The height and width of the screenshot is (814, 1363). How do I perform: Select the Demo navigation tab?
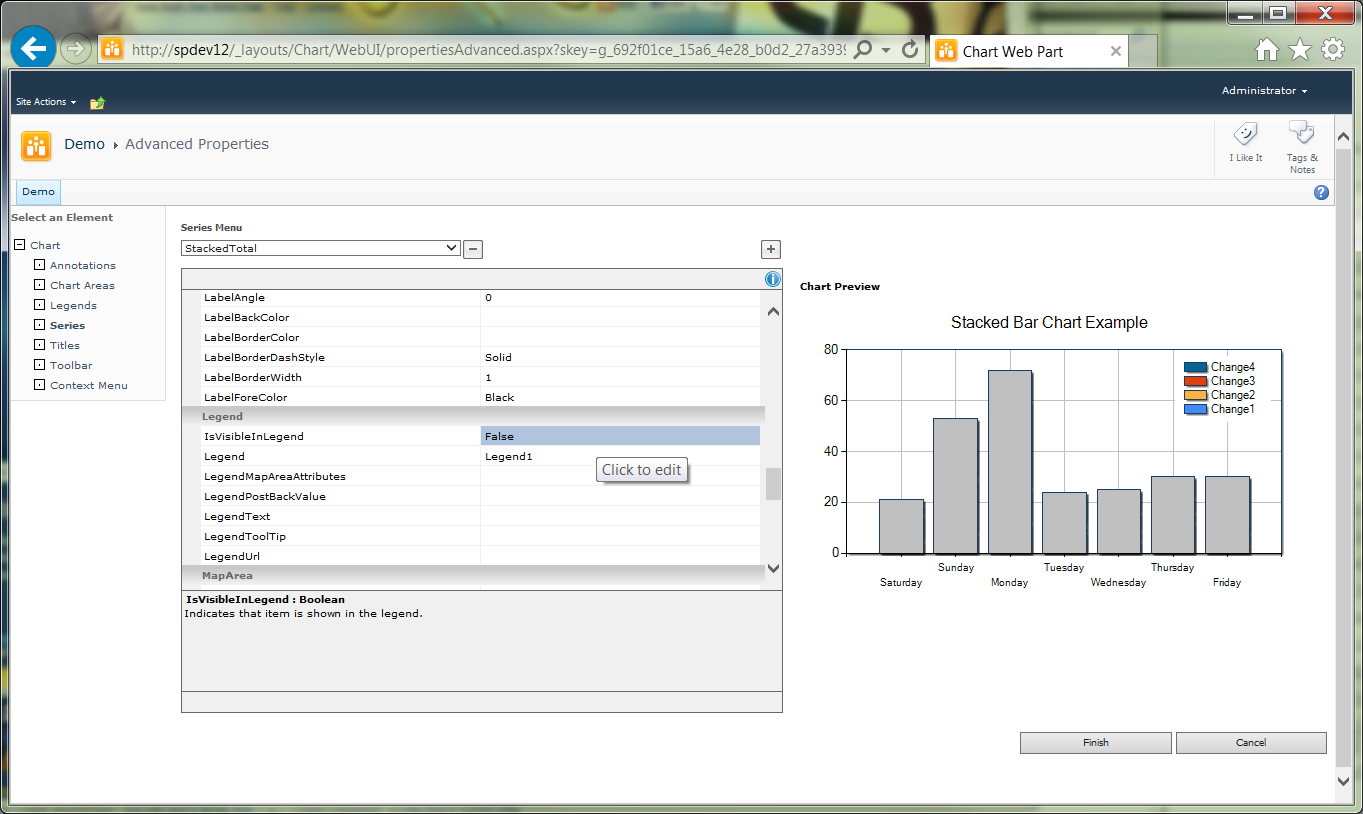(x=39, y=192)
